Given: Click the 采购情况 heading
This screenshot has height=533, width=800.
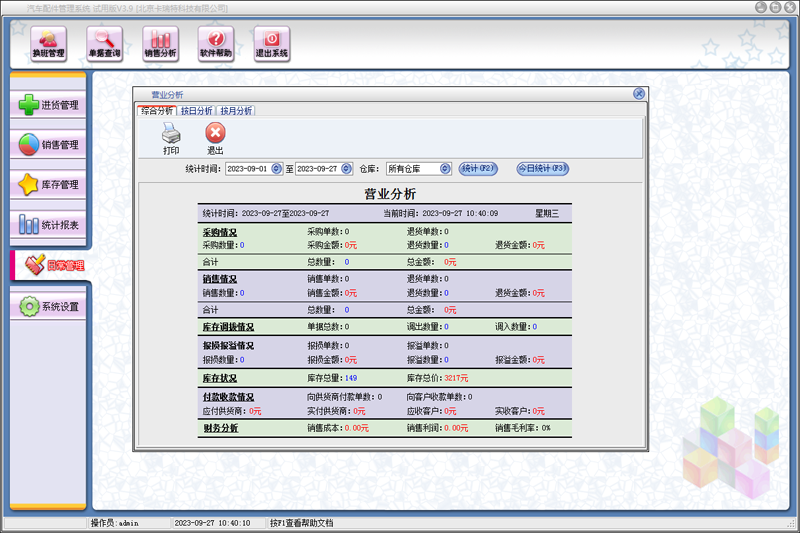Looking at the screenshot, I should [220, 233].
